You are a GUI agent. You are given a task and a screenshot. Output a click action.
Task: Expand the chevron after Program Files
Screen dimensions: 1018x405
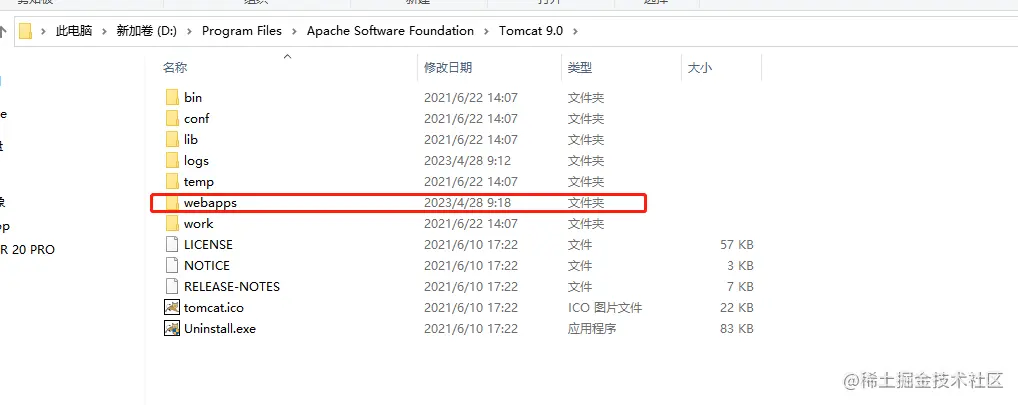tap(294, 31)
